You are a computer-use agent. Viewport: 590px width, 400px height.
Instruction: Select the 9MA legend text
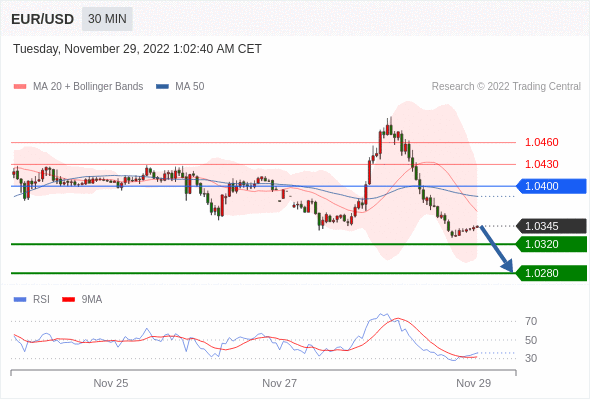tap(92, 300)
